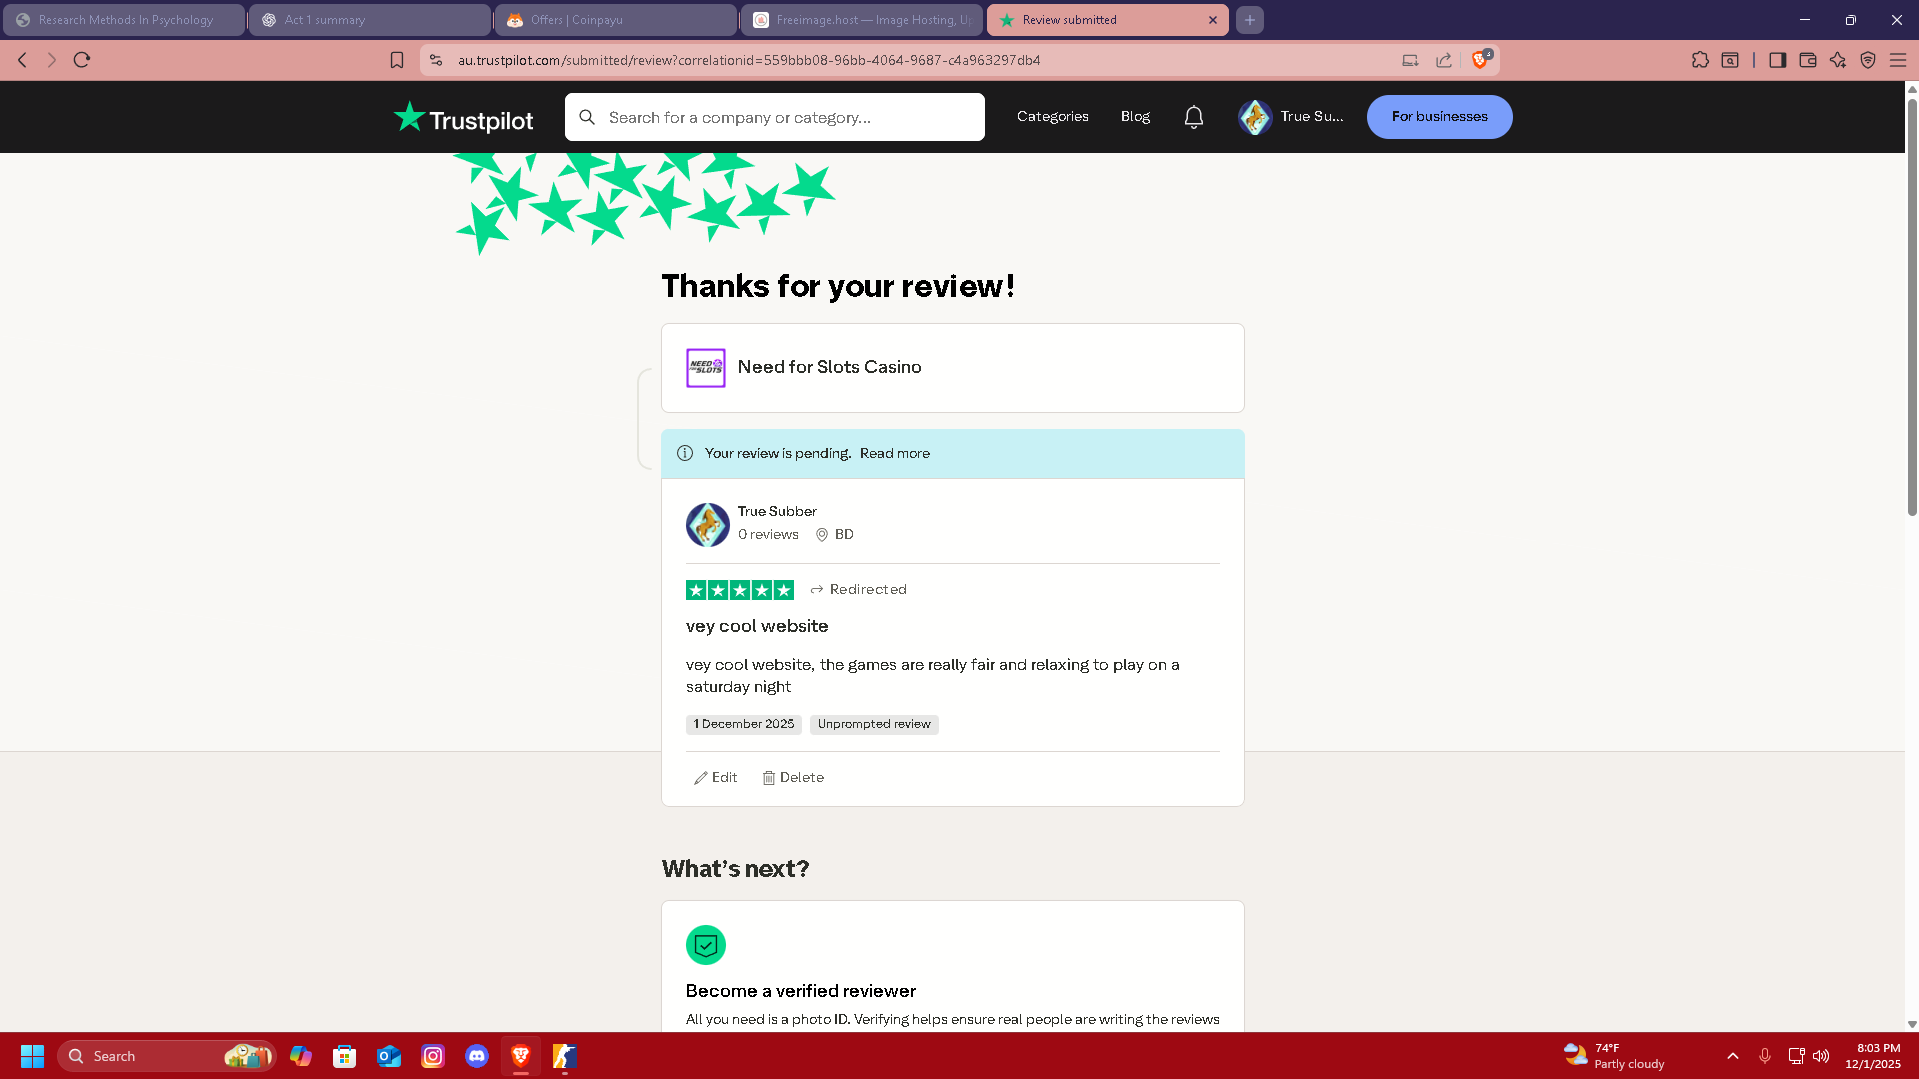Click the '1 December 2025' date tag
This screenshot has height=1079, width=1919.
click(744, 724)
